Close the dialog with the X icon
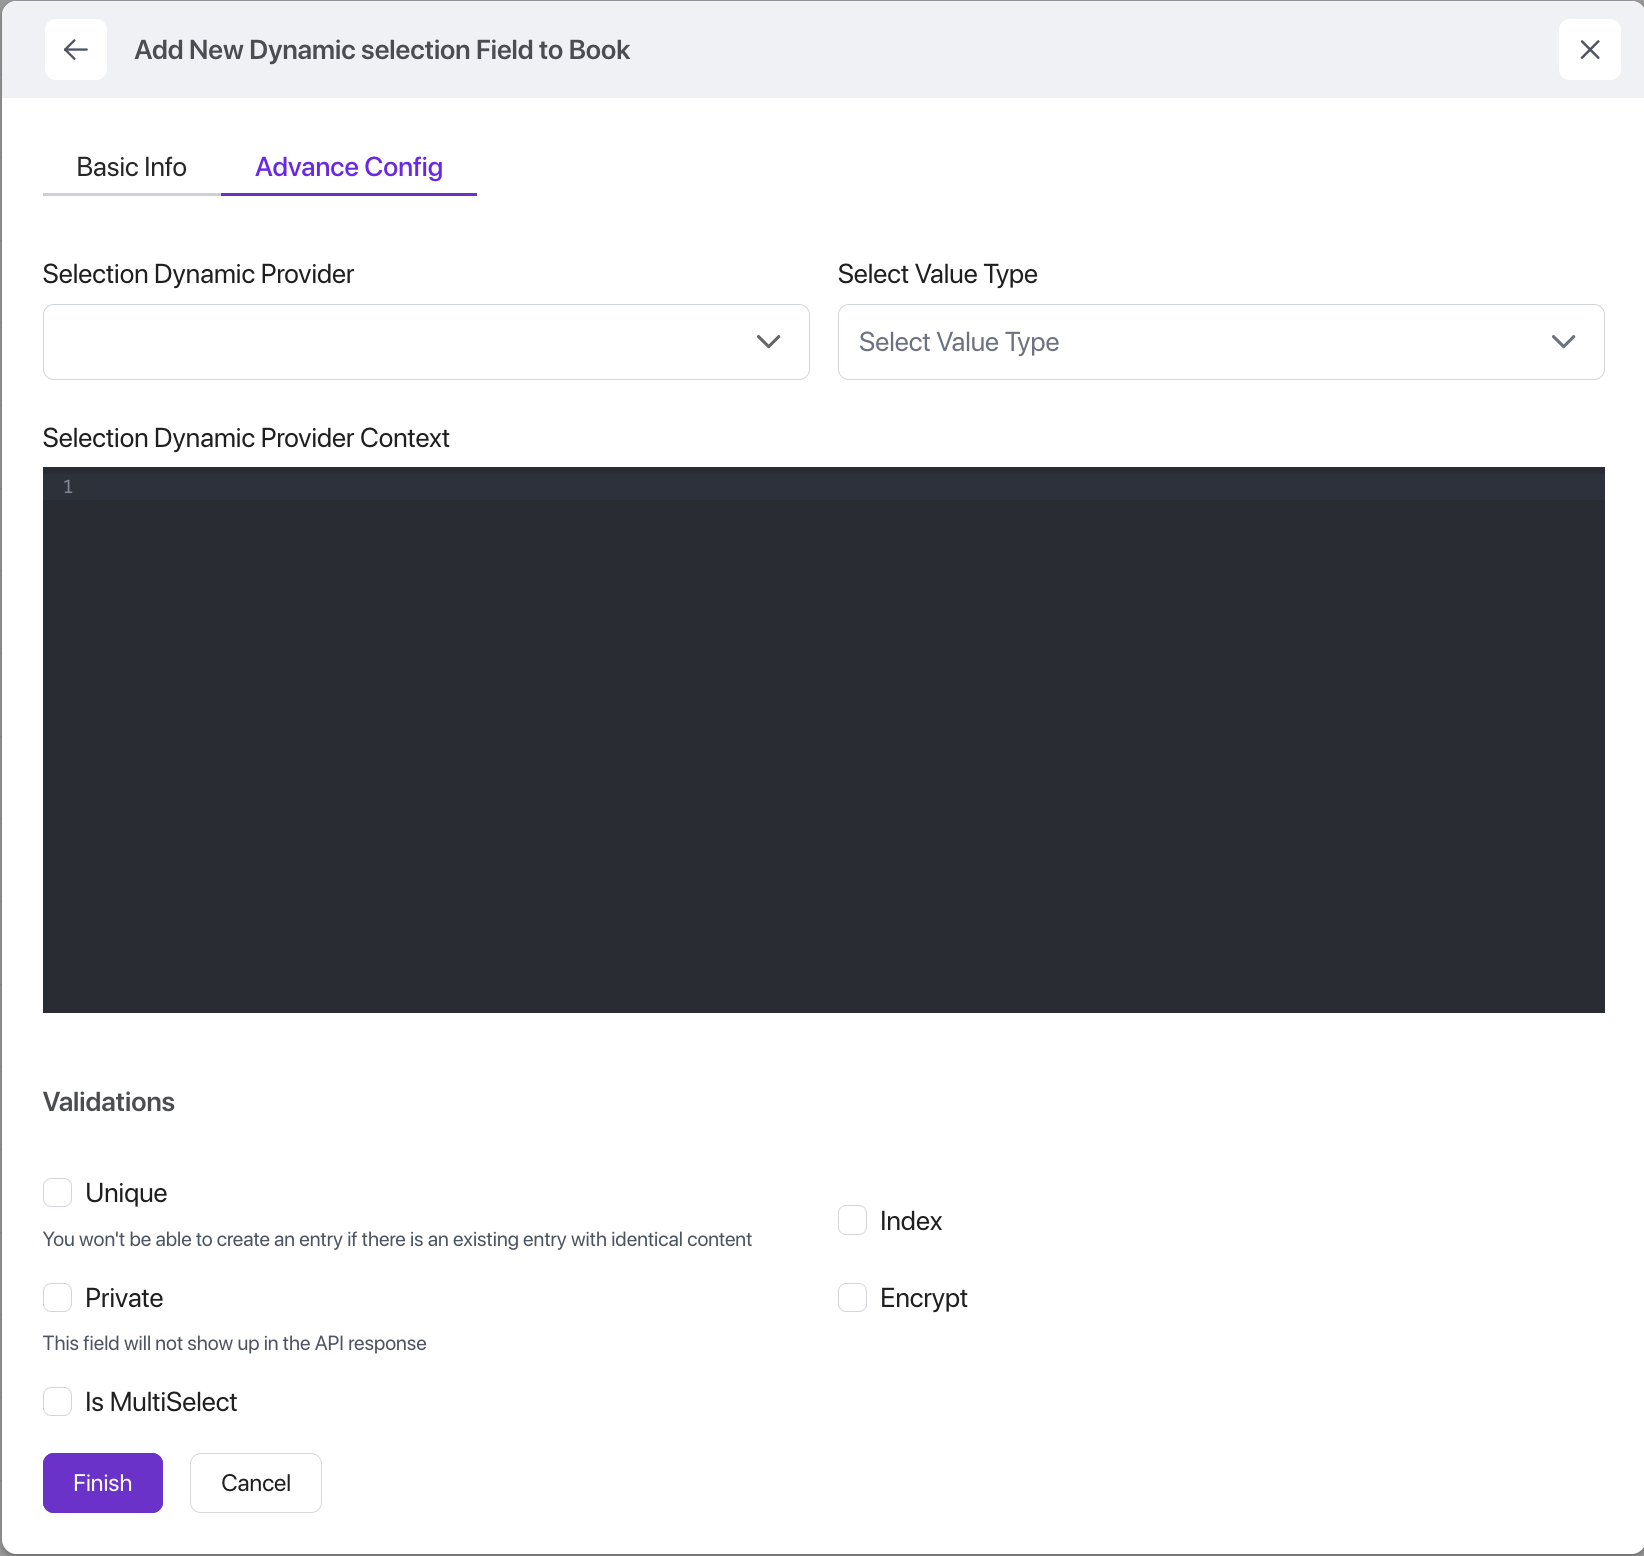1644x1556 pixels. pyautogui.click(x=1589, y=50)
